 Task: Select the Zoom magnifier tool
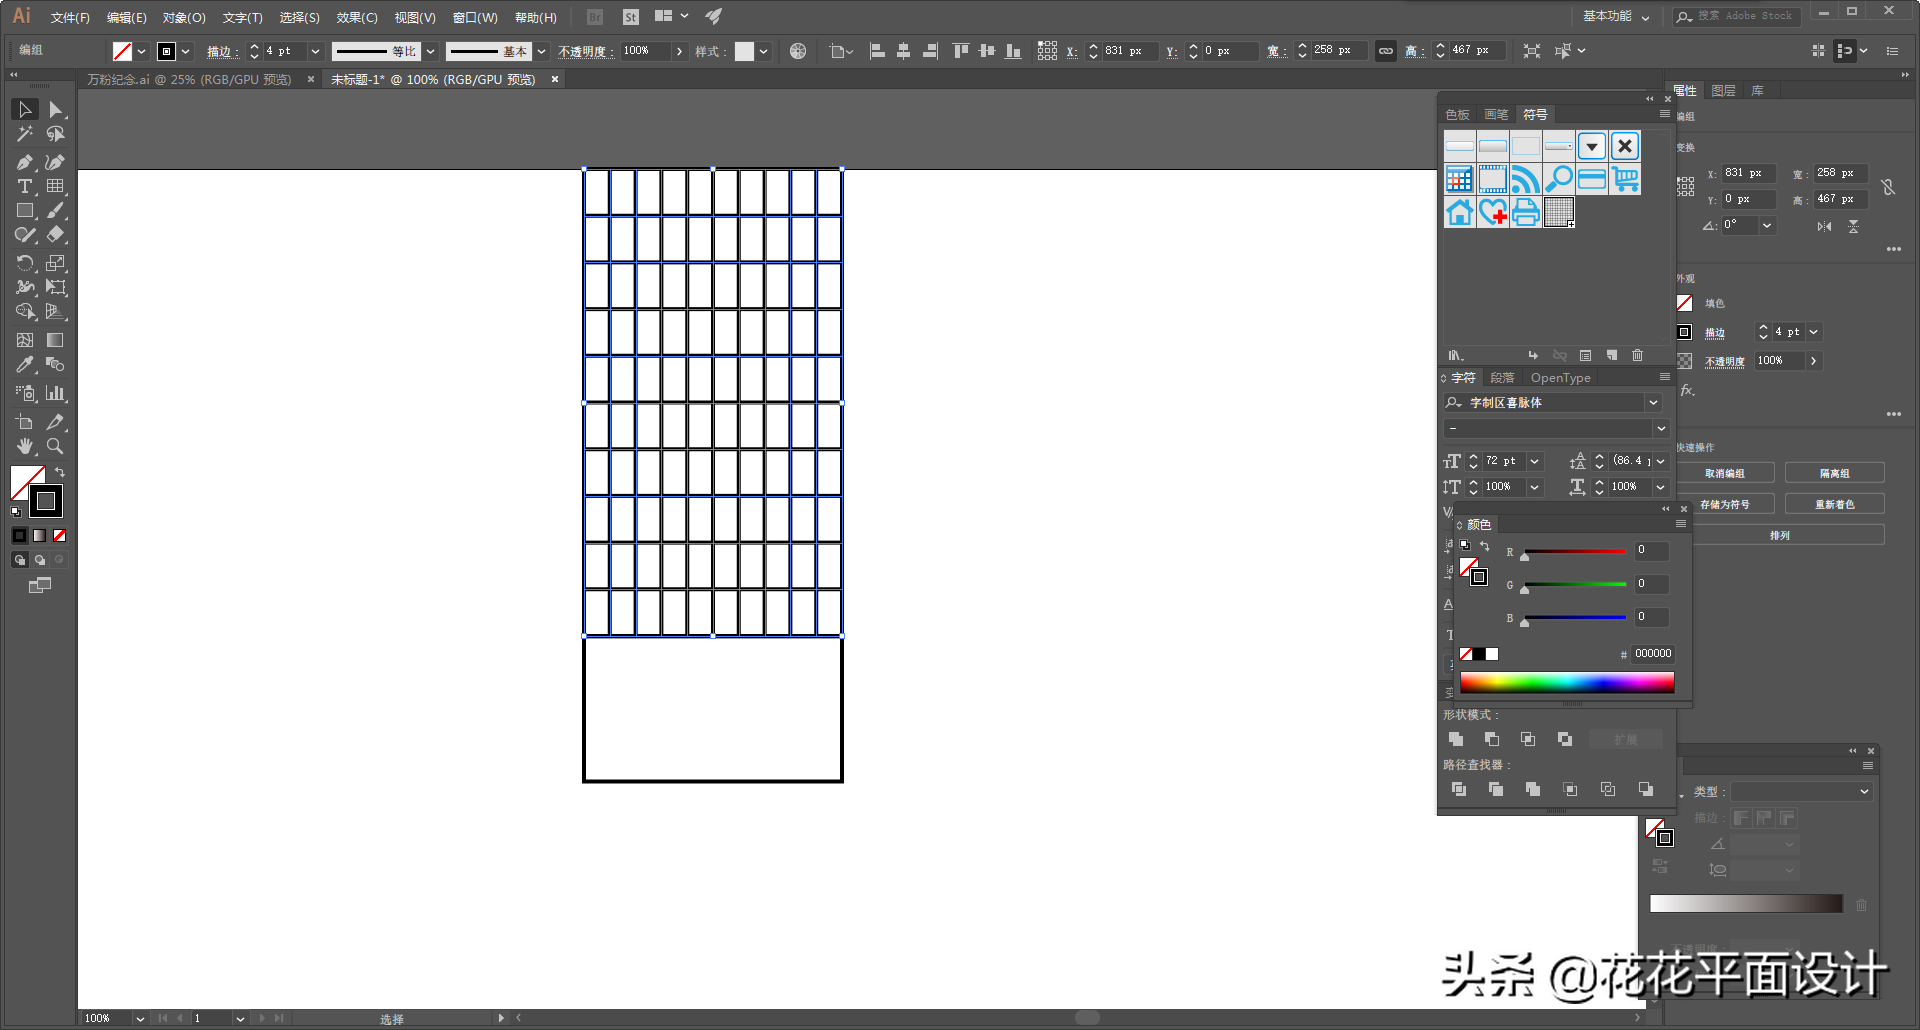[x=56, y=446]
